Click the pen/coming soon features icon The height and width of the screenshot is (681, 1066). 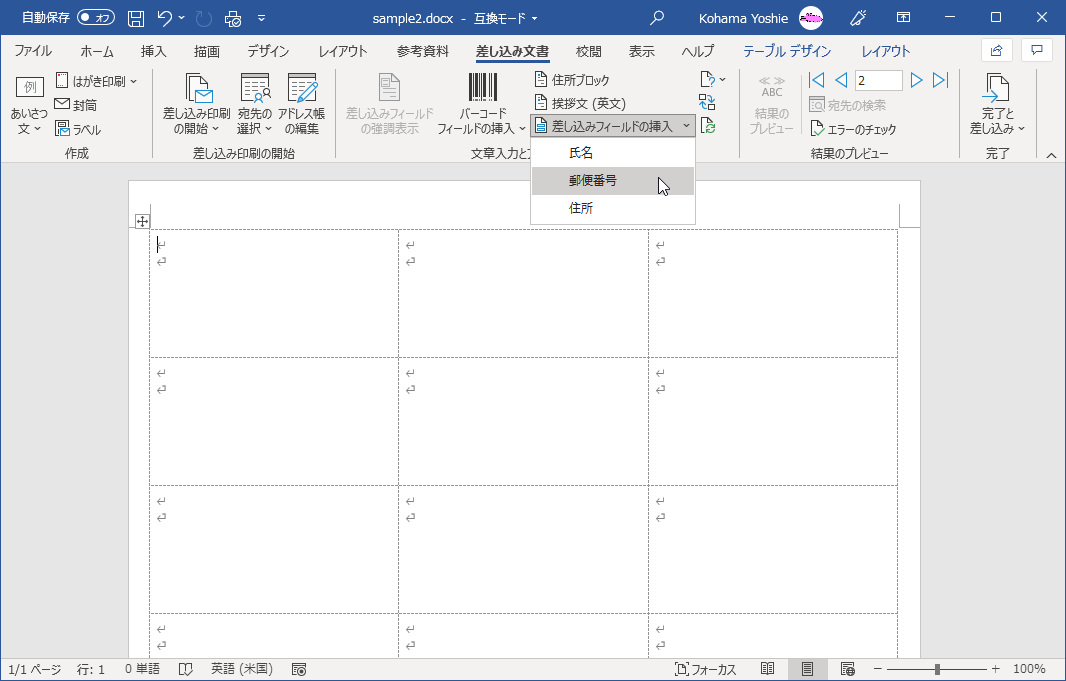click(858, 18)
